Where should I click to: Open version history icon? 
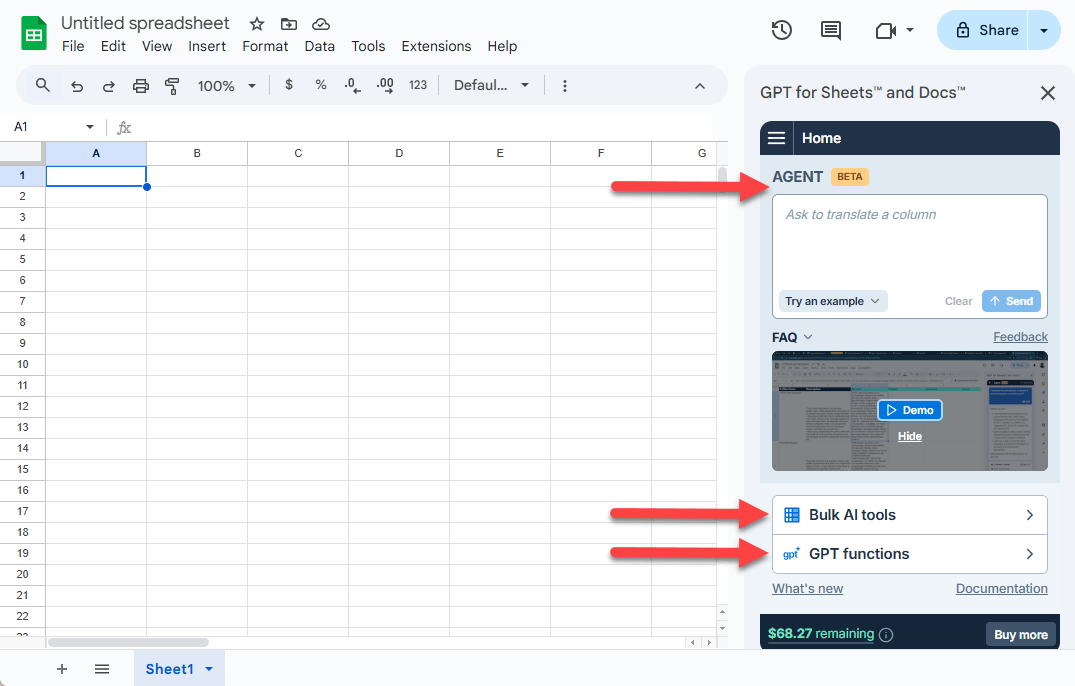click(x=781, y=30)
